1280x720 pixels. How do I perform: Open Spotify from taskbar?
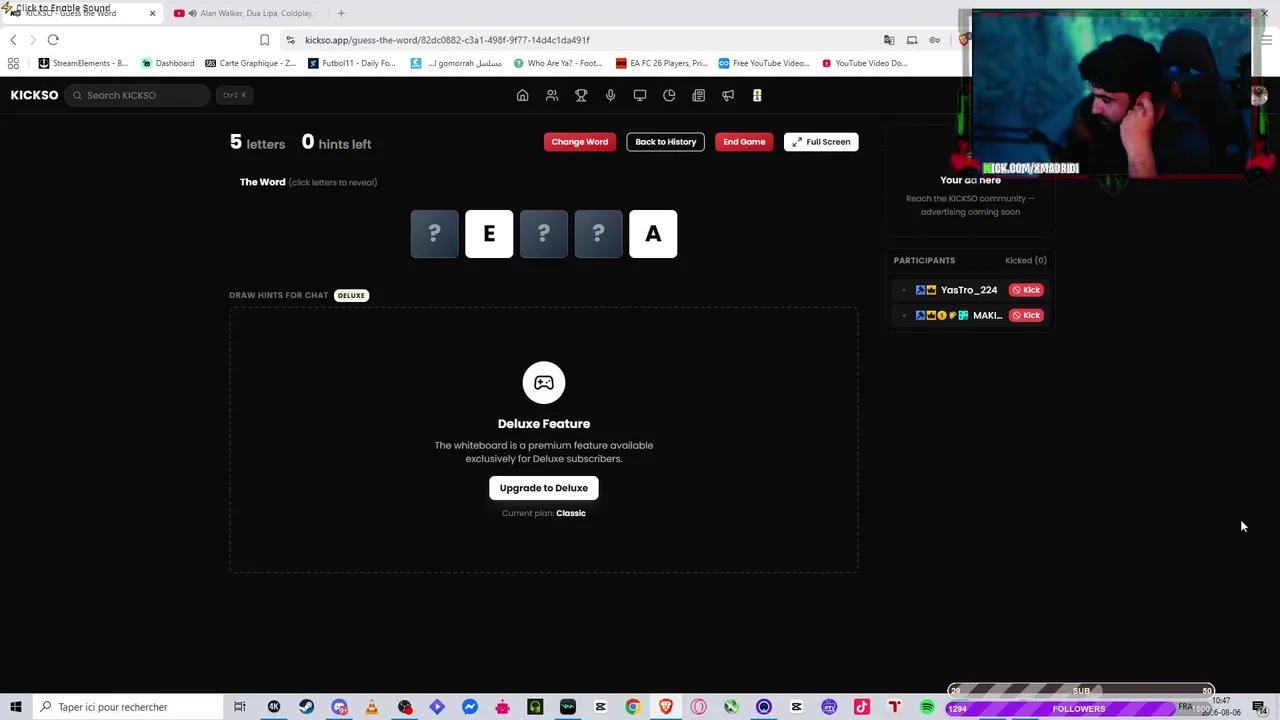(927, 707)
